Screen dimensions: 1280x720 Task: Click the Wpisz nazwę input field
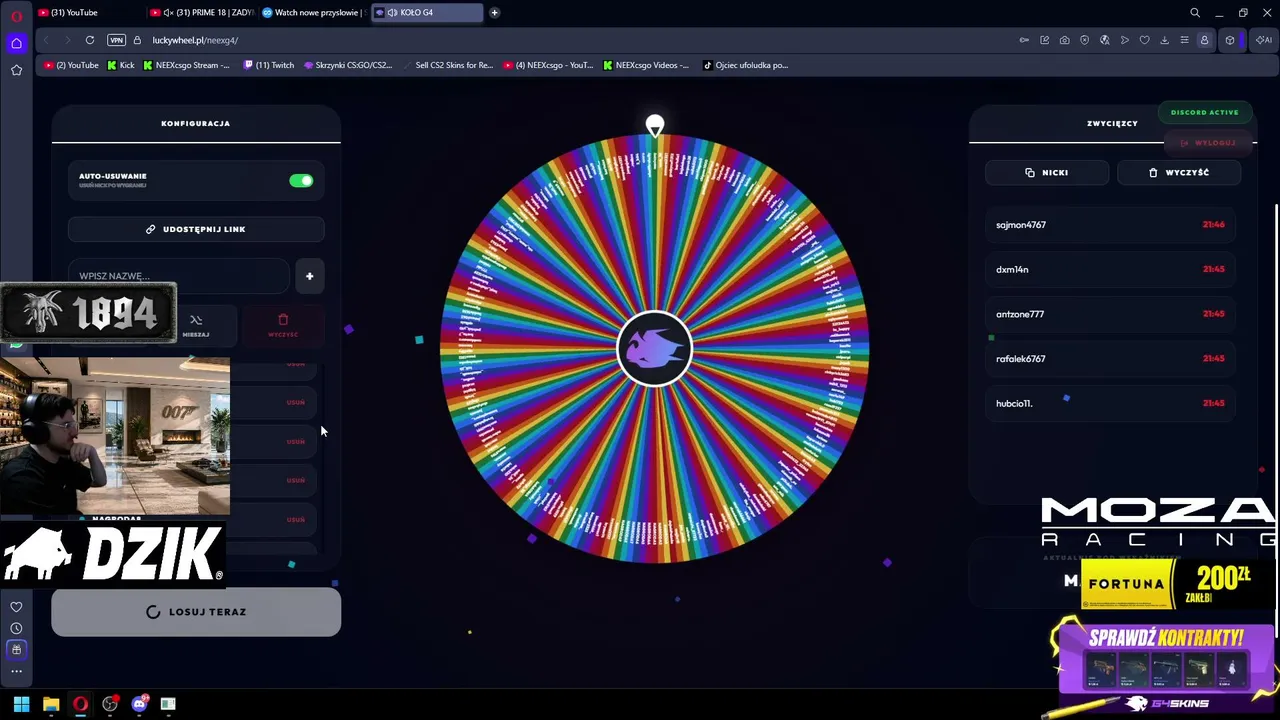tap(179, 276)
